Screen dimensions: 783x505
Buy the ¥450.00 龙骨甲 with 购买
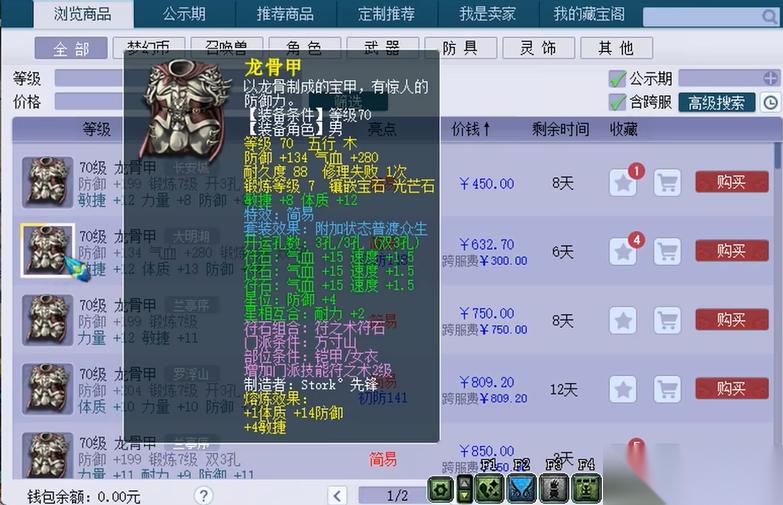tap(732, 182)
